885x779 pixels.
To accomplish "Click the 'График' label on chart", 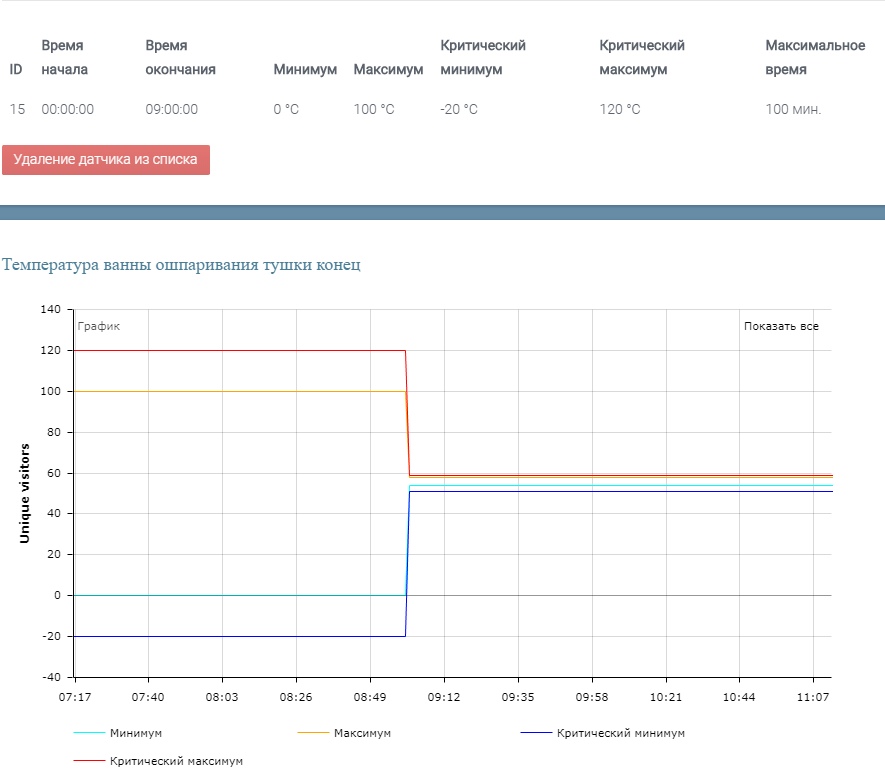I will (99, 326).
